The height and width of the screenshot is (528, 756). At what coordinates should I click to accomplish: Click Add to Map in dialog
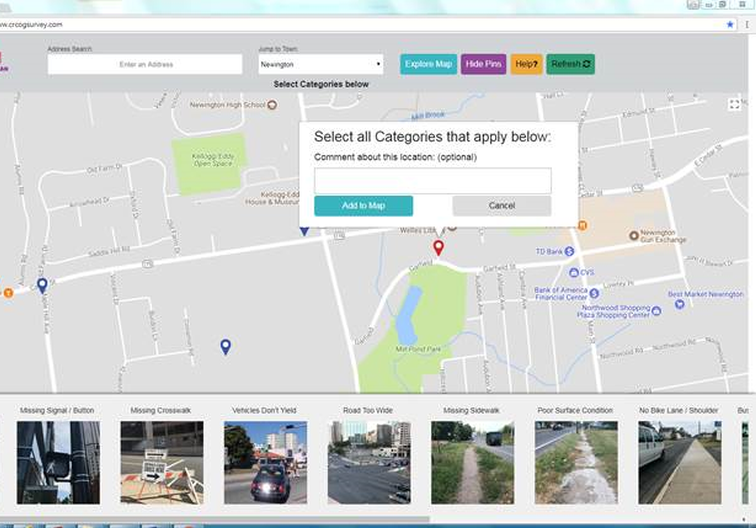click(364, 206)
